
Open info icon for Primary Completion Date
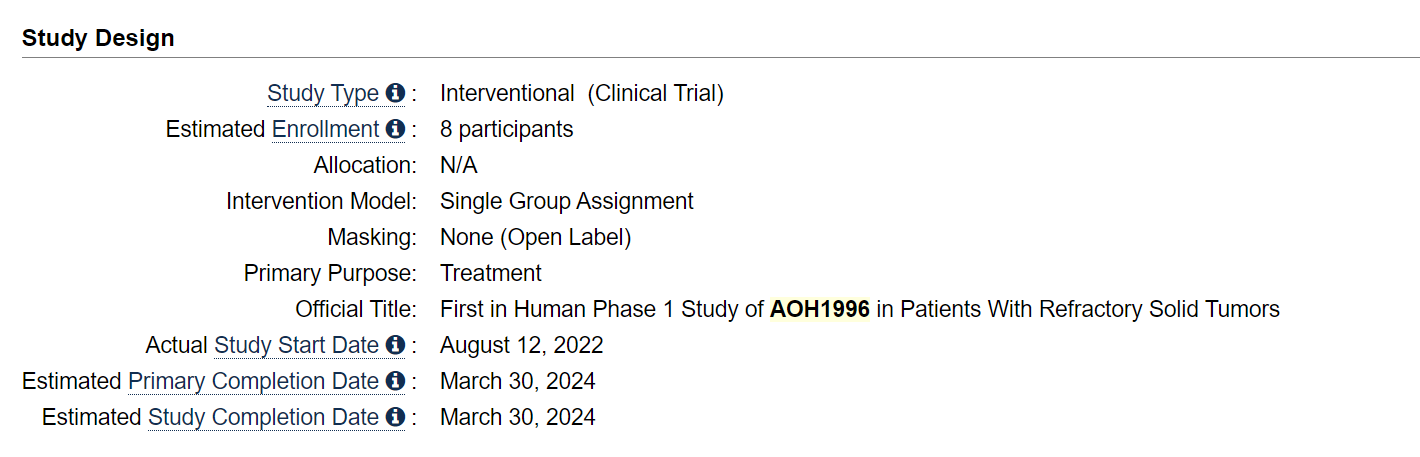click(x=395, y=381)
